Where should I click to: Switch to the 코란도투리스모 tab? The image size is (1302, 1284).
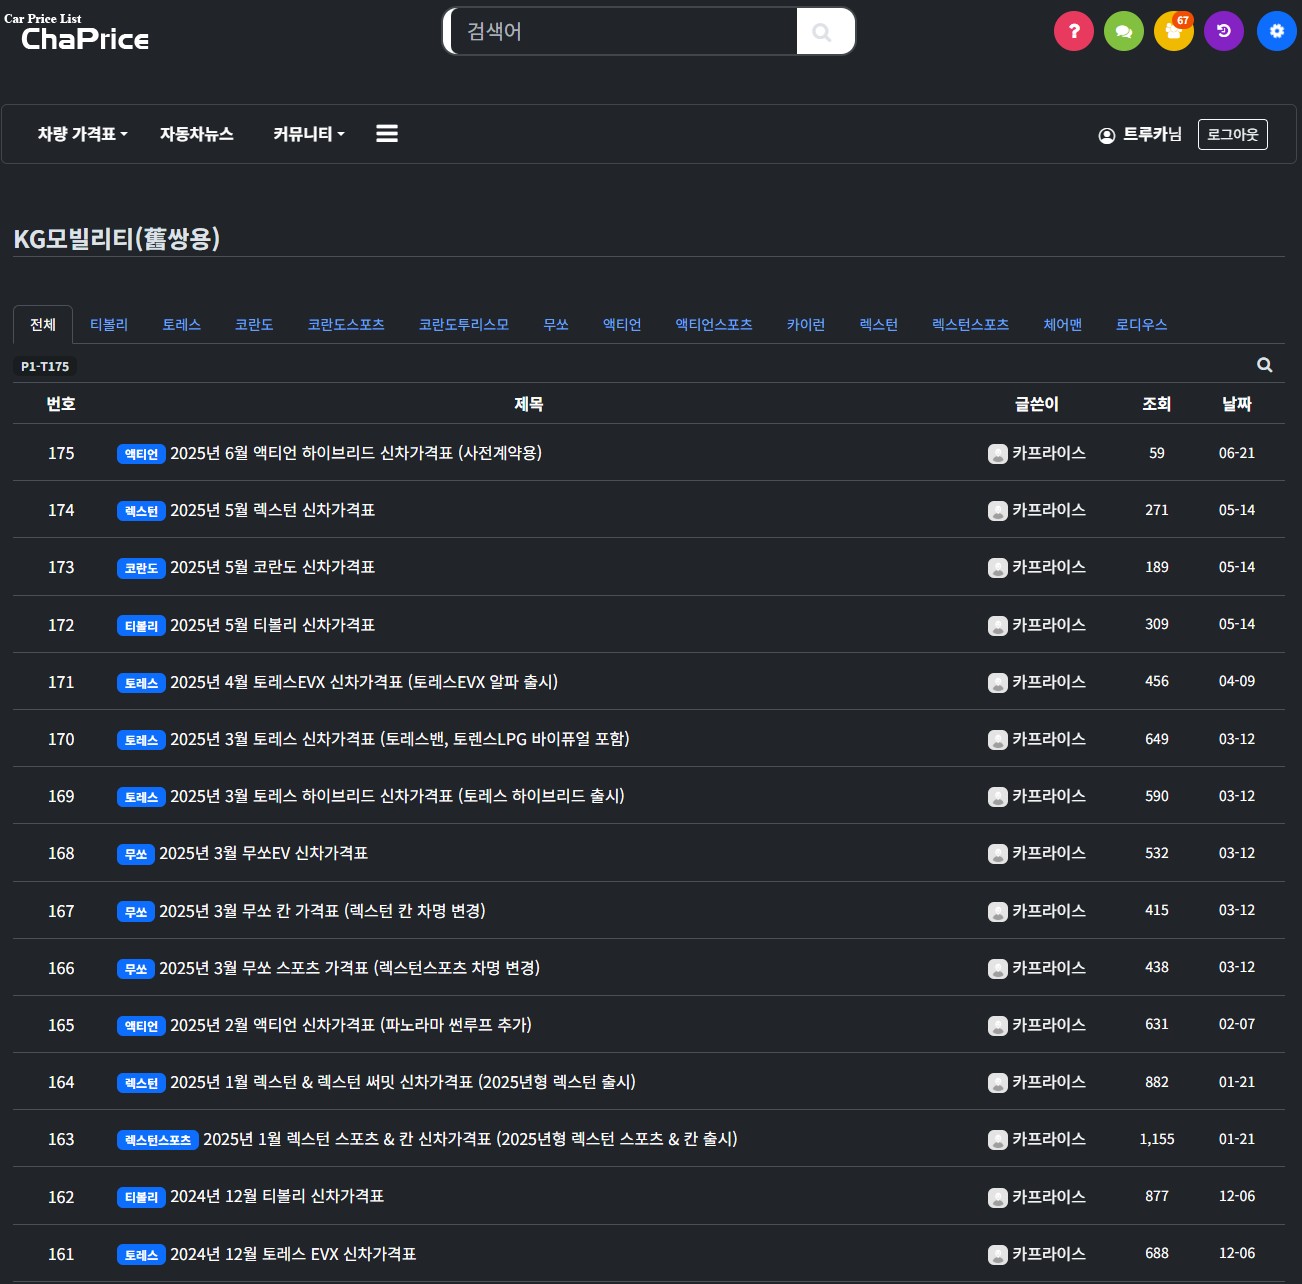pyautogui.click(x=464, y=325)
